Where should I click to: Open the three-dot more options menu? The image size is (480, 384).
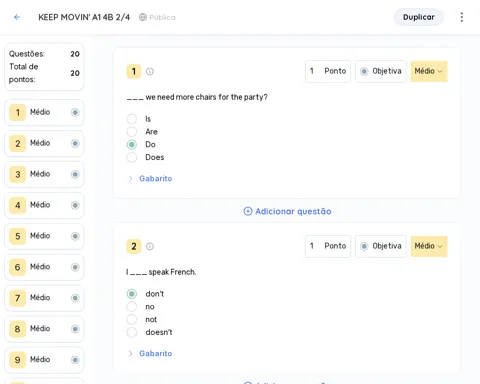[x=462, y=17]
